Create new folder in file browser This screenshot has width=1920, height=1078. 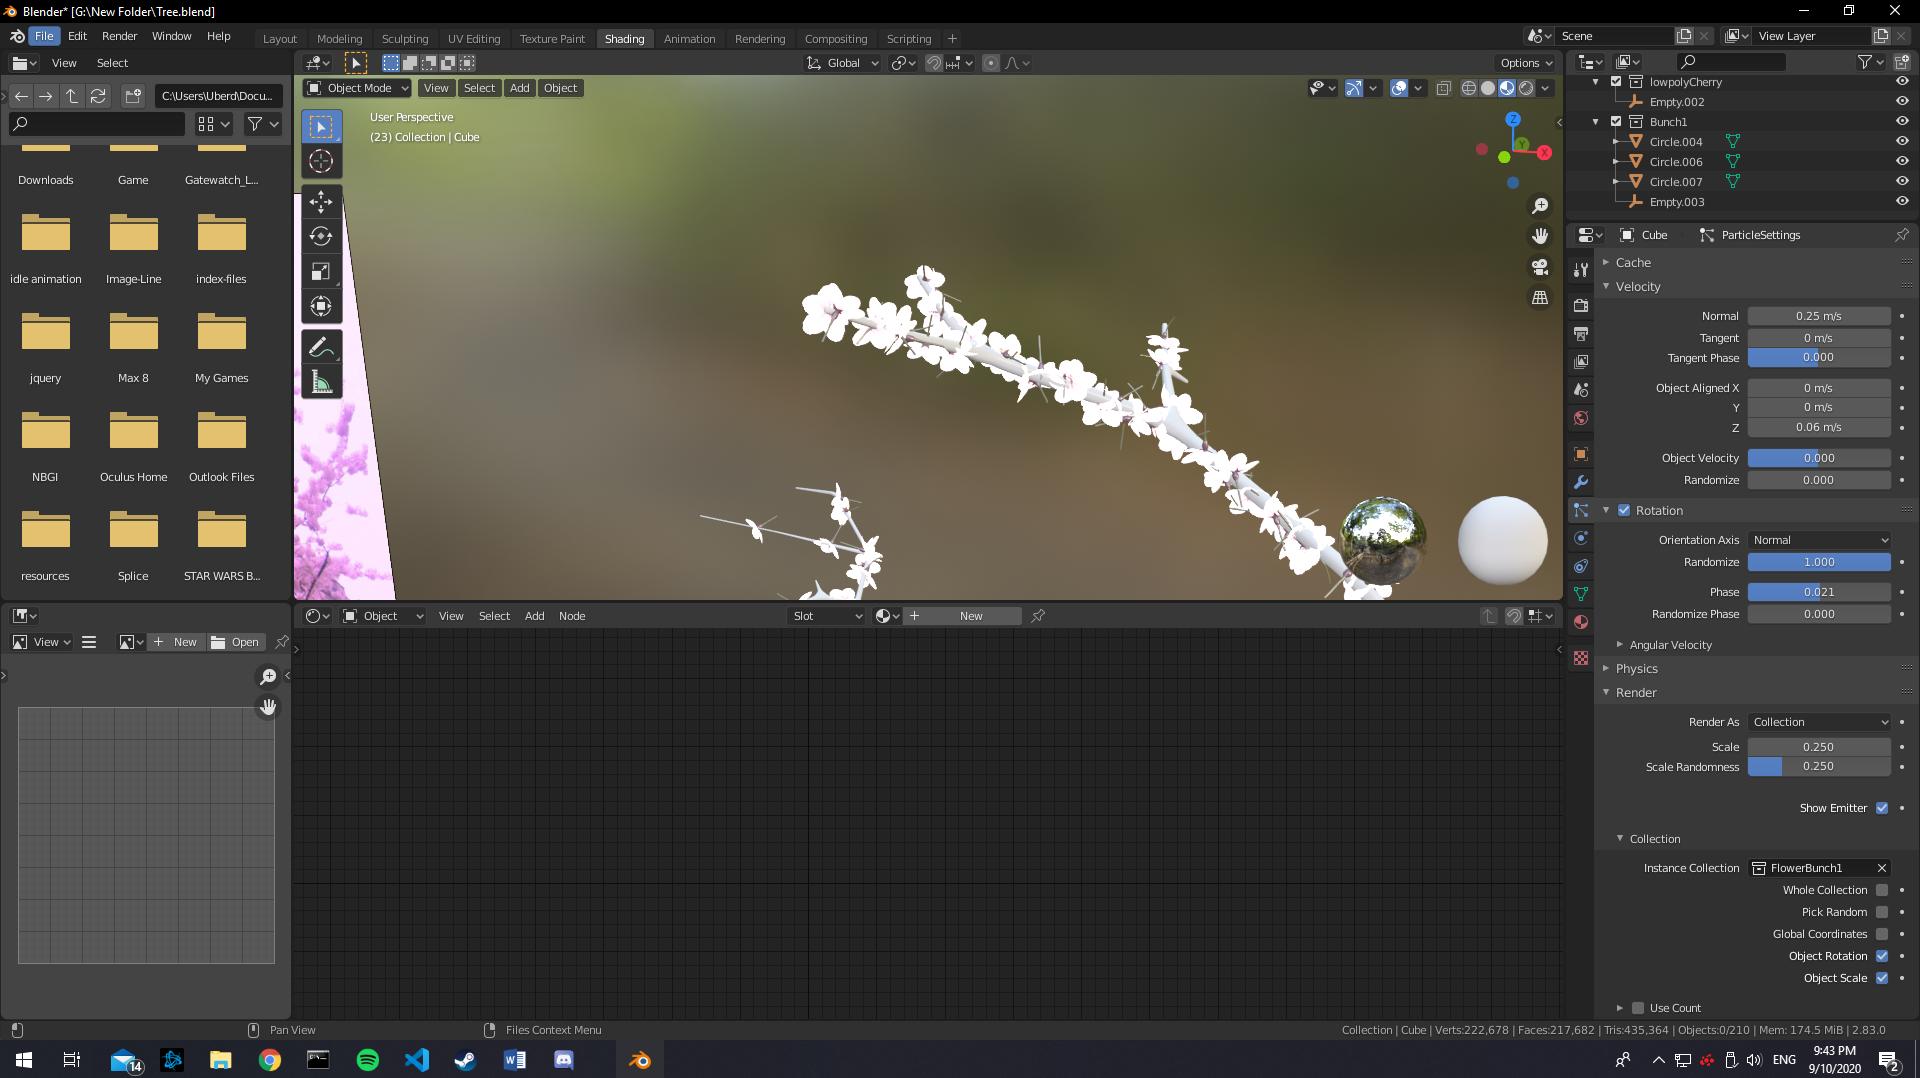point(133,96)
